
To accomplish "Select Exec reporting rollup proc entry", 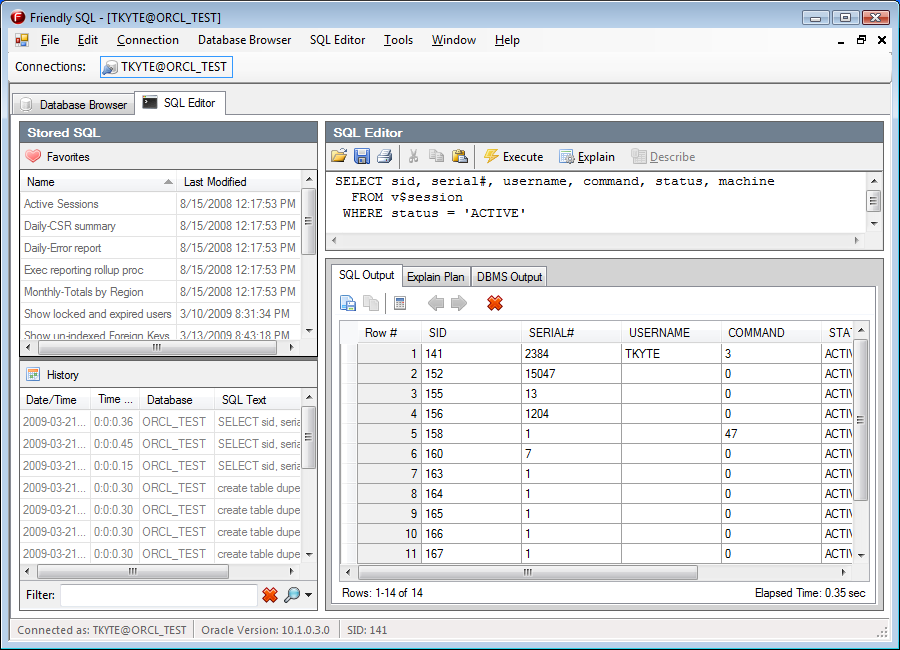I will [160, 270].
